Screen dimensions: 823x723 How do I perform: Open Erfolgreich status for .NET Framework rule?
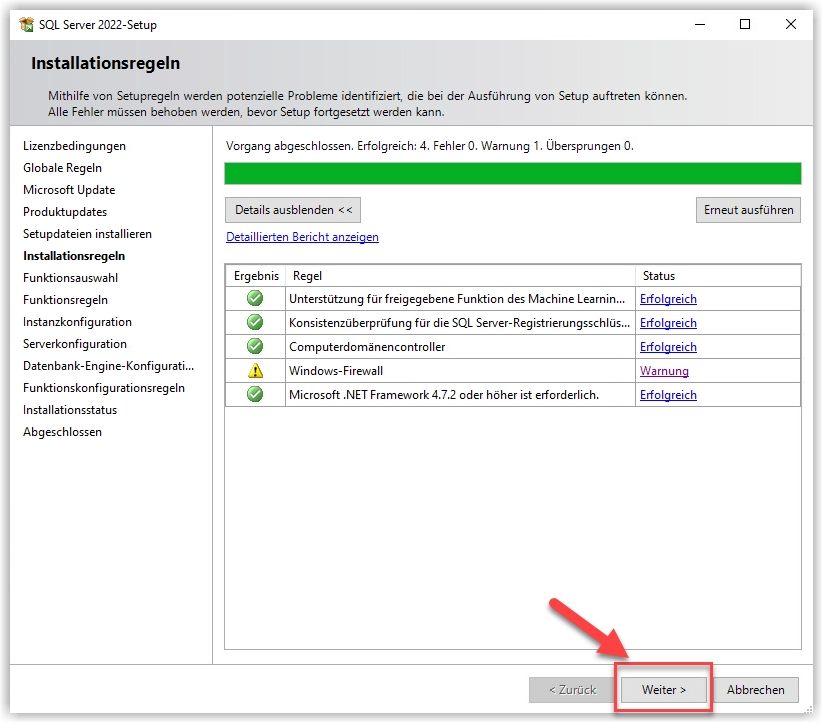click(x=668, y=395)
